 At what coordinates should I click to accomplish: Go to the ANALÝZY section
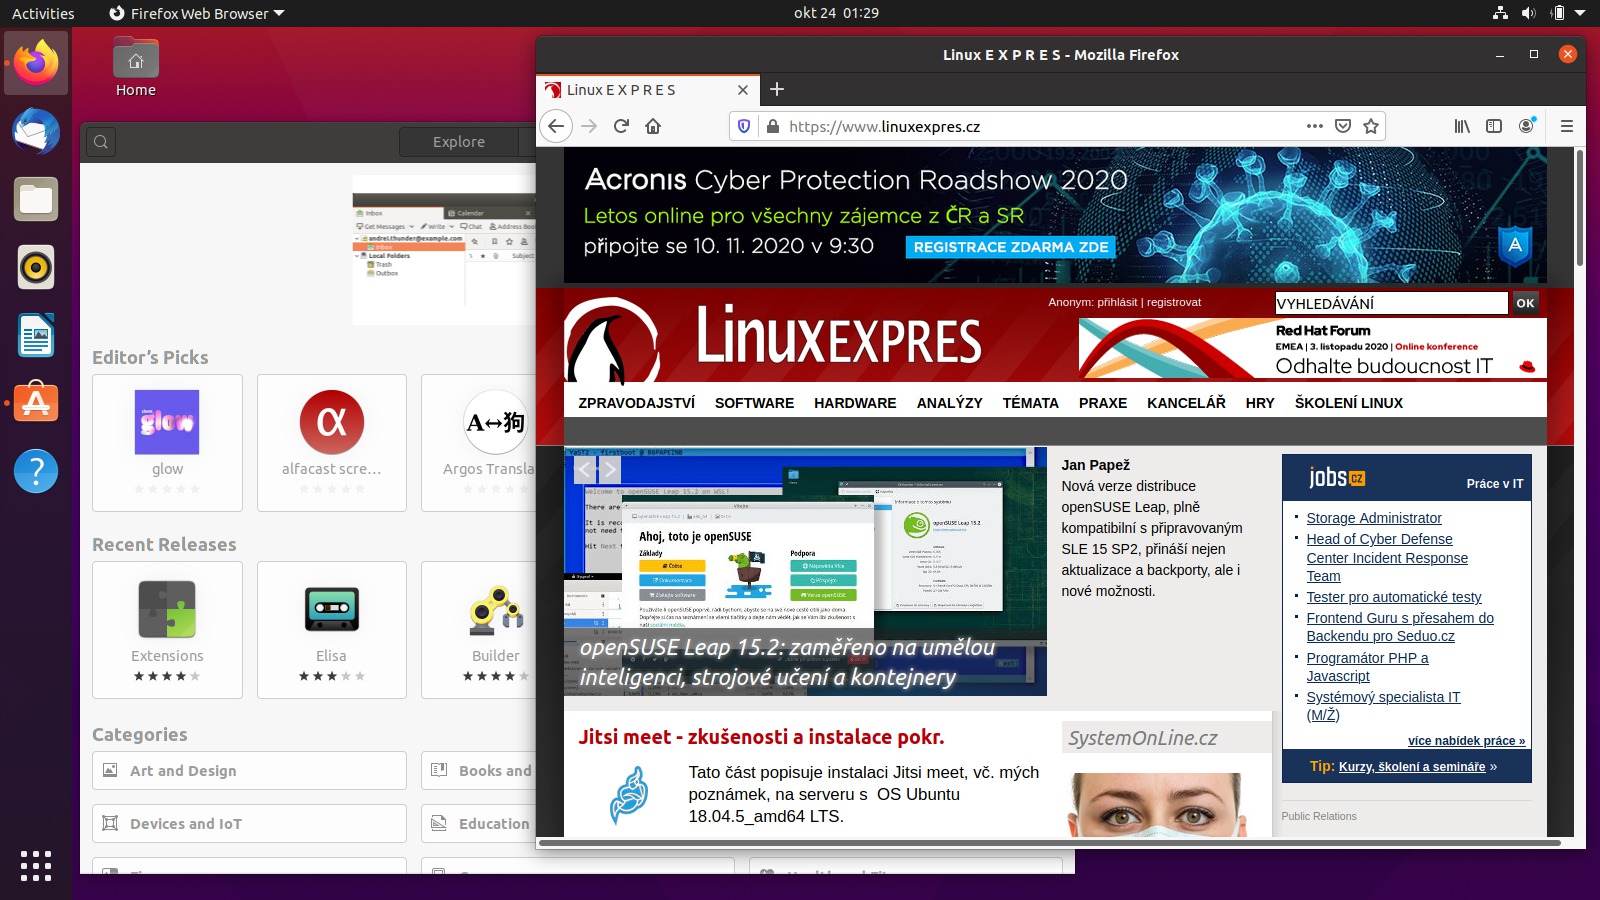(949, 403)
